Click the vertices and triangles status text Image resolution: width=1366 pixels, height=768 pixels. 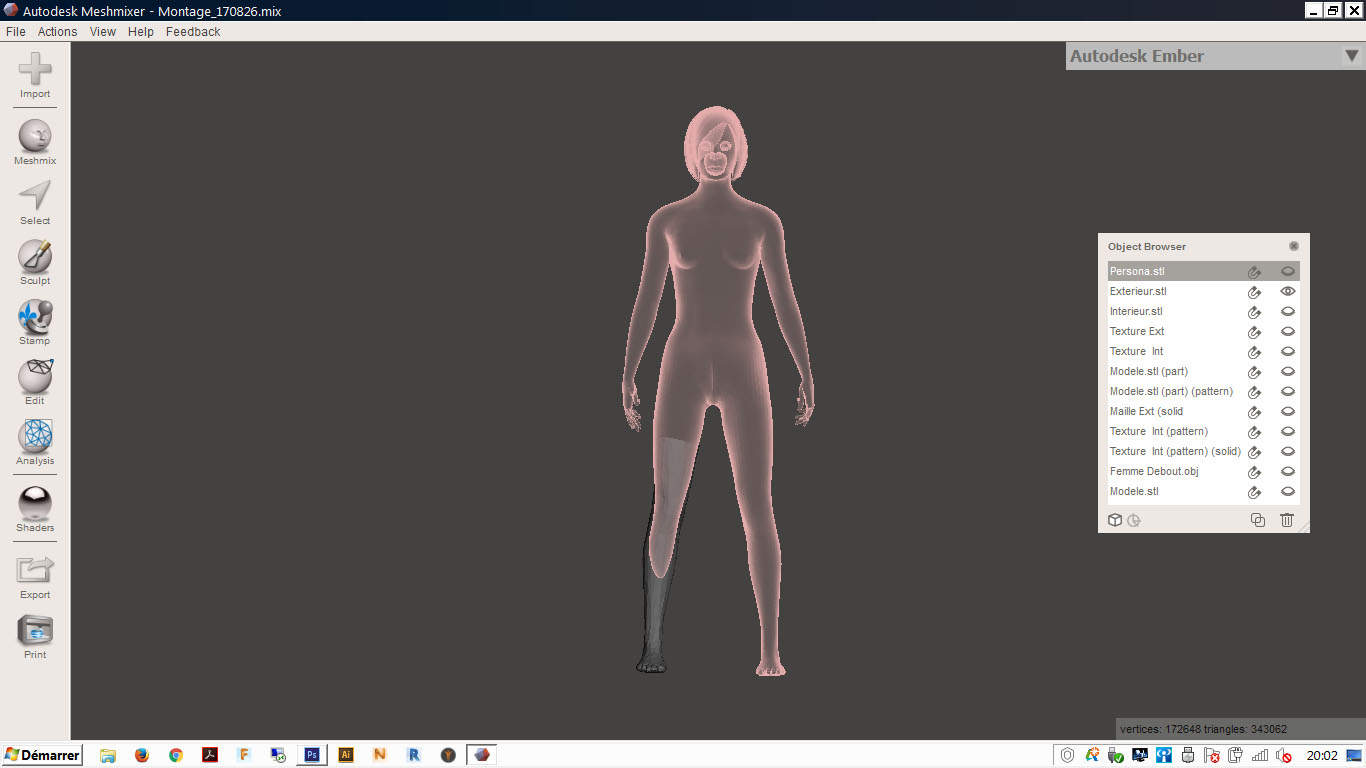tap(1203, 729)
